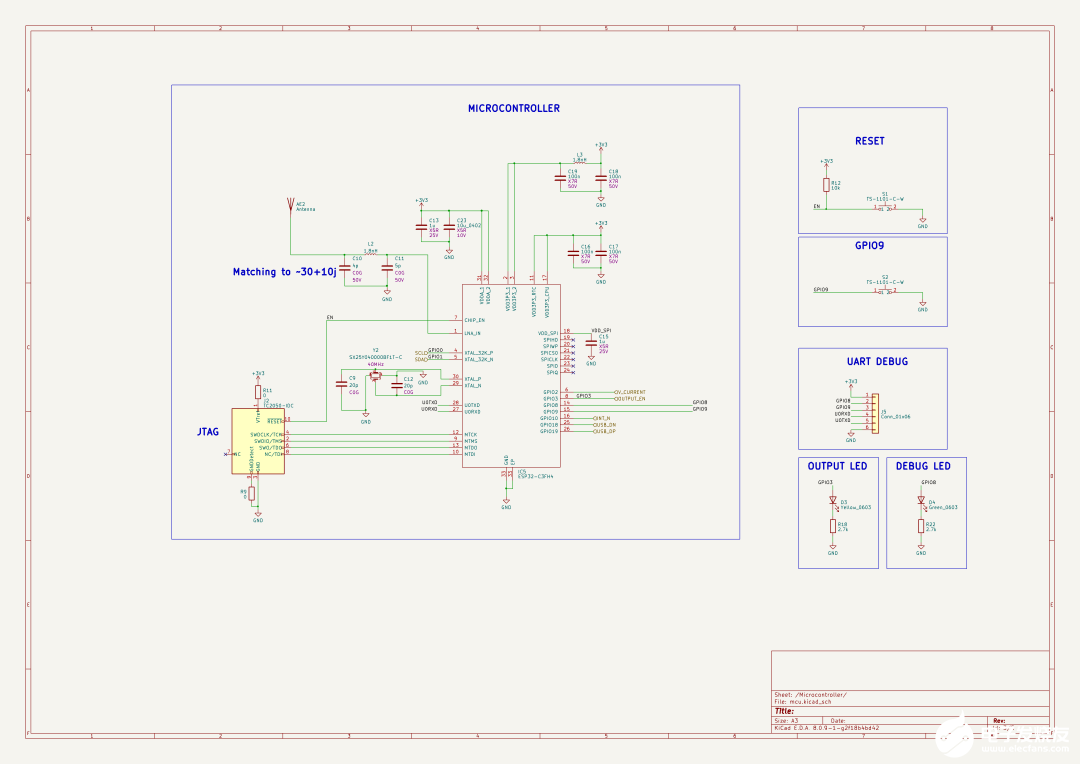This screenshot has width=1080, height=764.
Task: Click the ESP32-C3FH4 part value label
Action: (535, 476)
